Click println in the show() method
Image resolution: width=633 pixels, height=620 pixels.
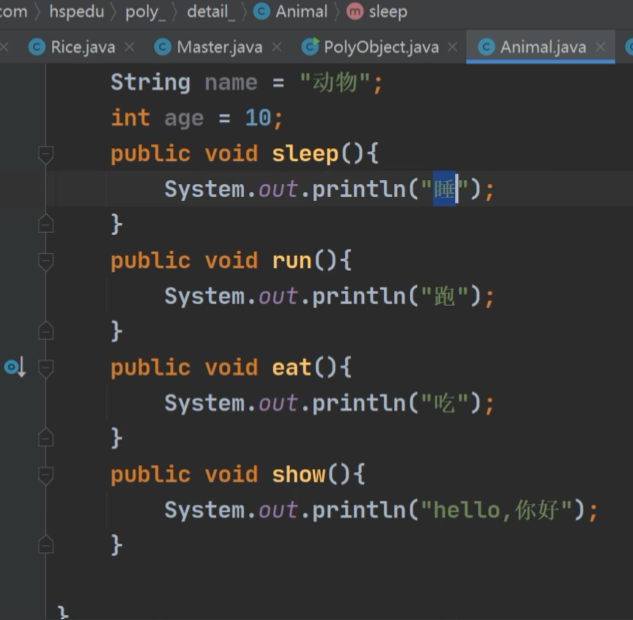359,510
